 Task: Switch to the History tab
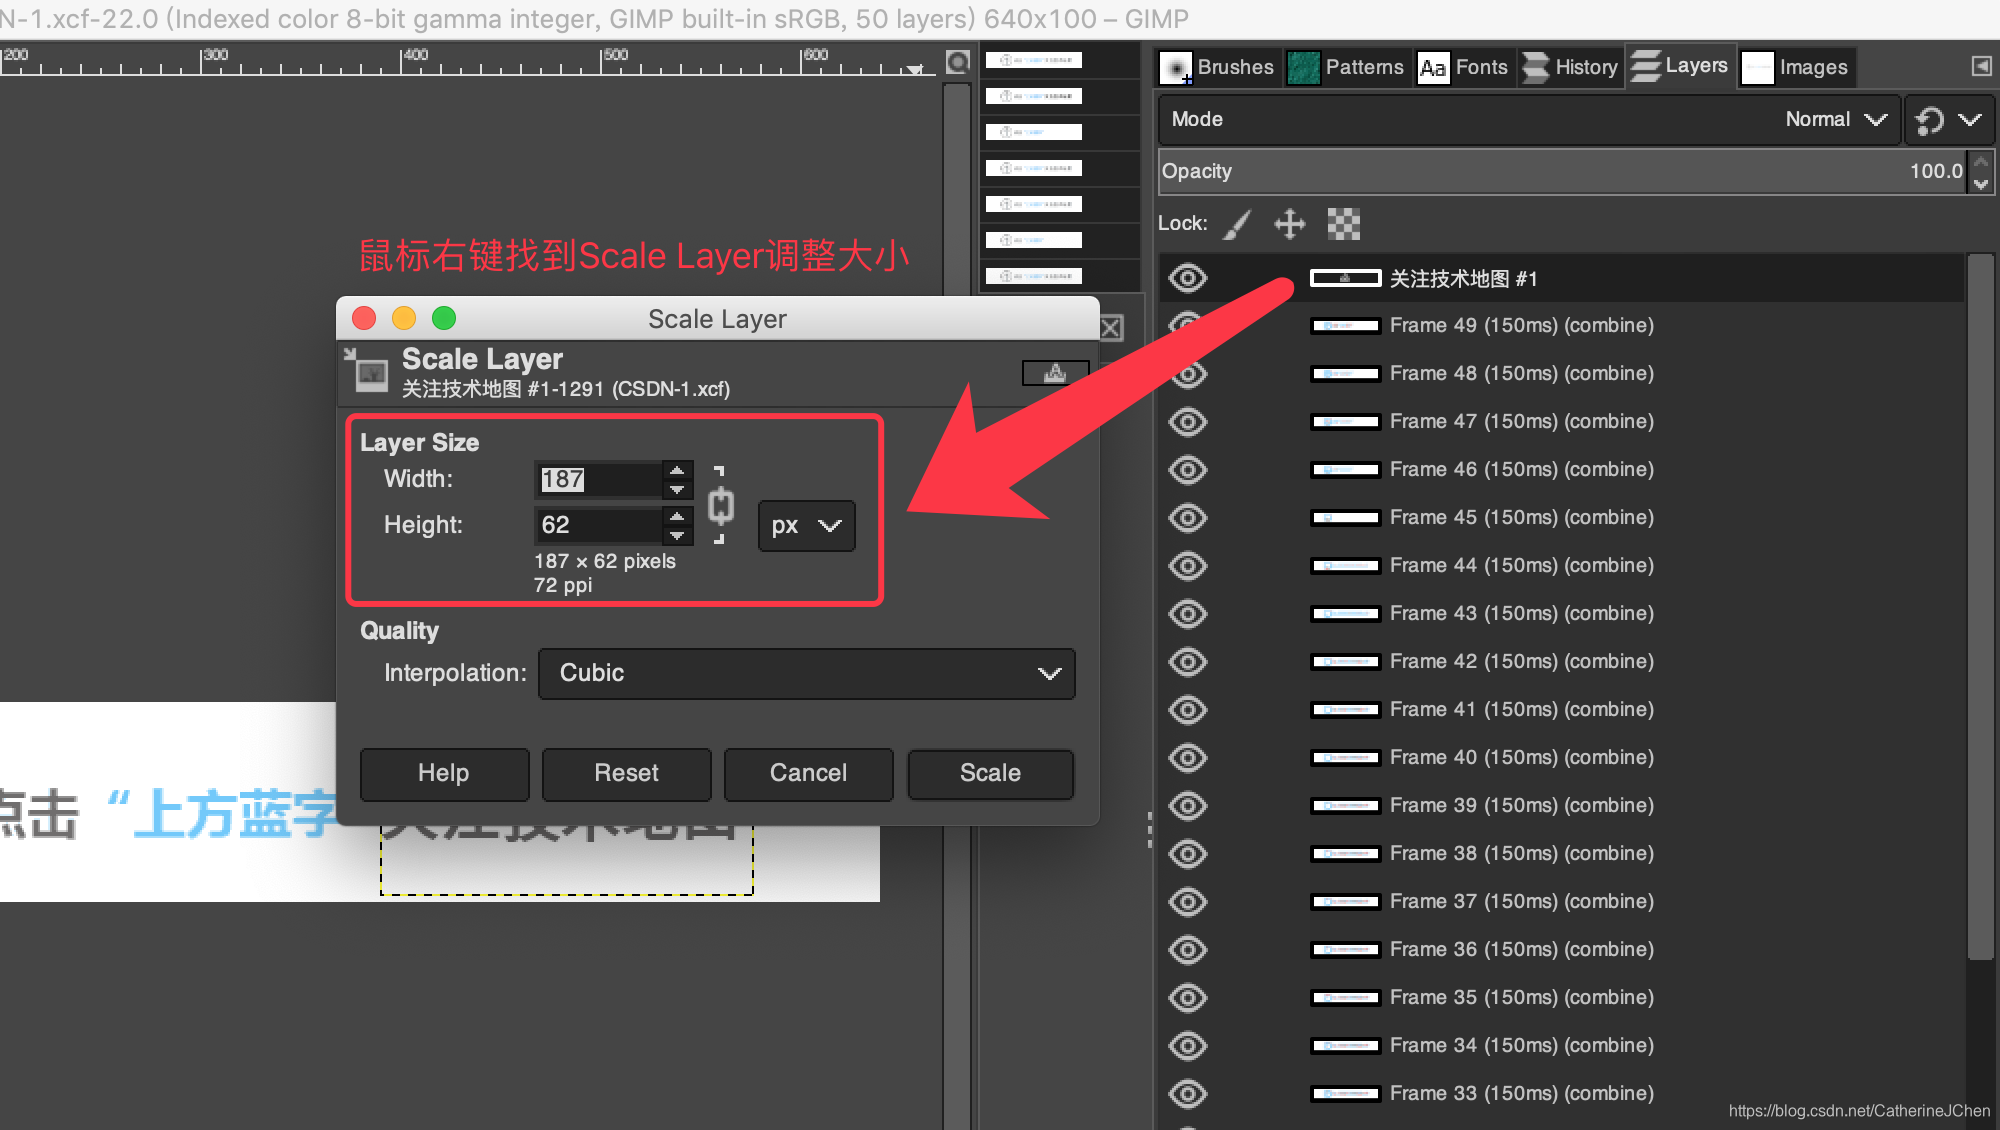tap(1570, 67)
